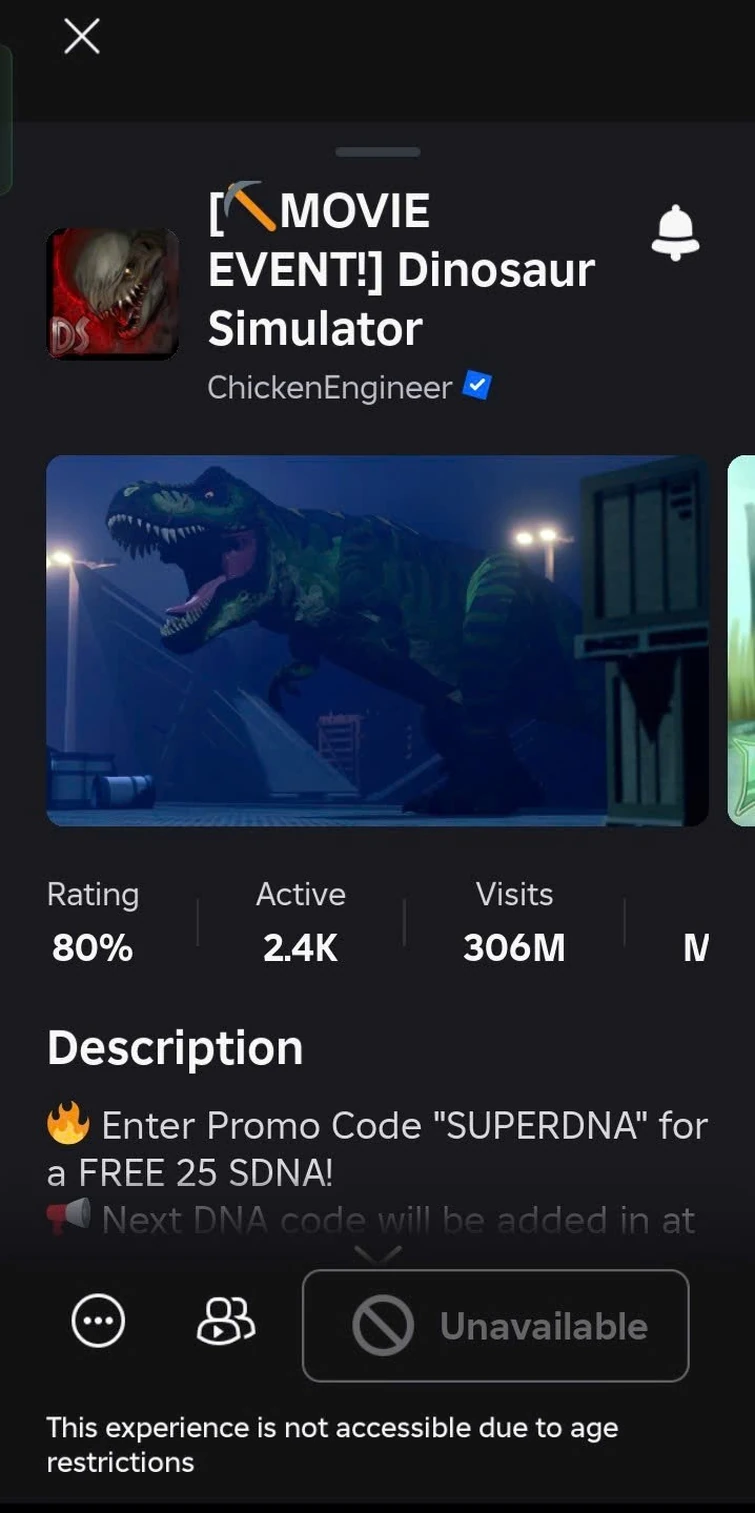Open the T-Rex screenshot thumbnail

378,641
